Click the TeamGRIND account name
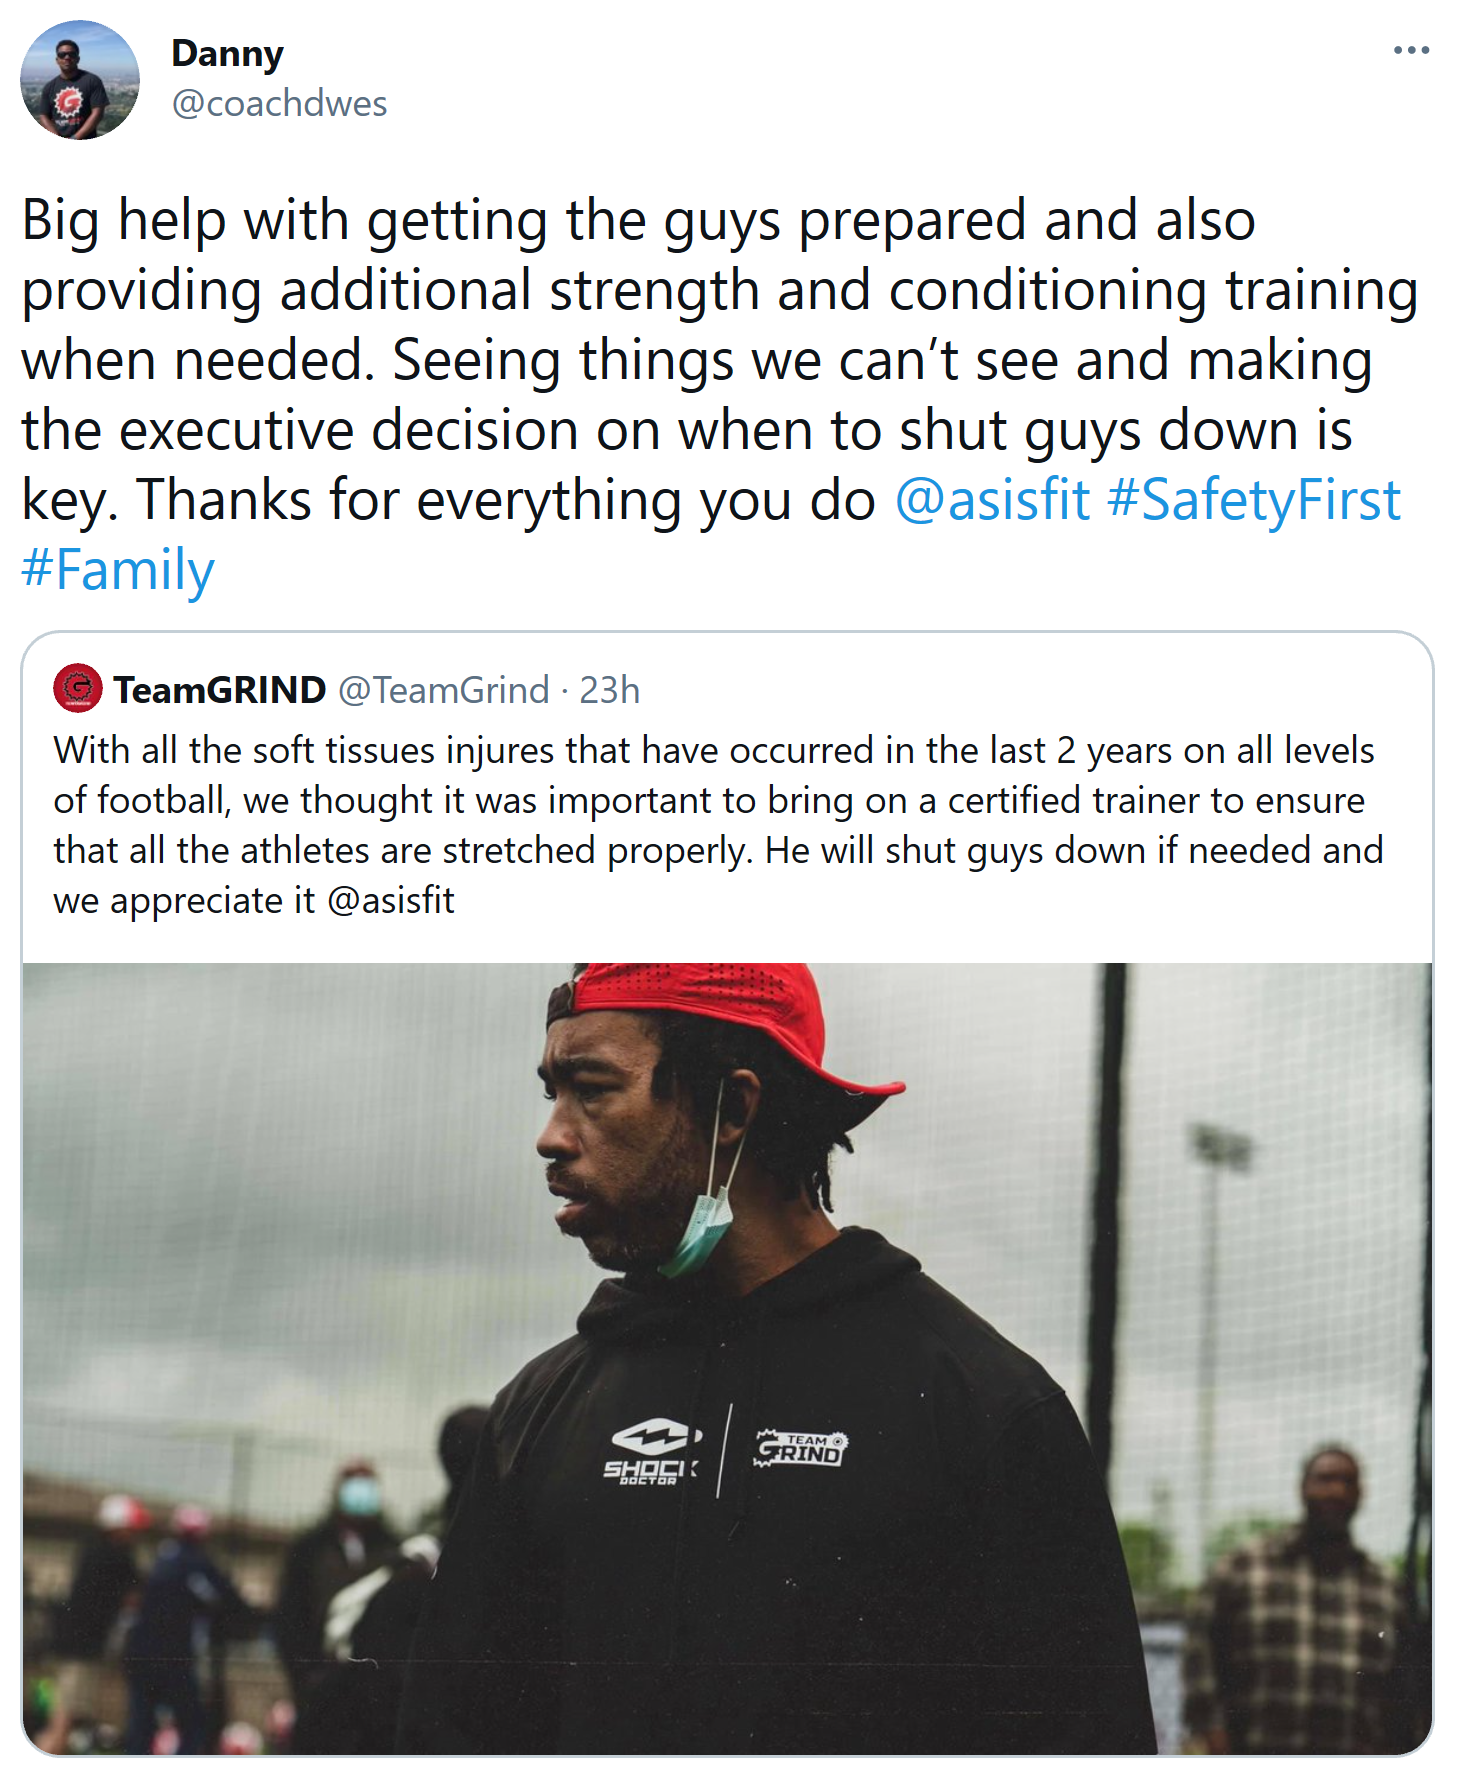1475x1787 pixels. [220, 689]
